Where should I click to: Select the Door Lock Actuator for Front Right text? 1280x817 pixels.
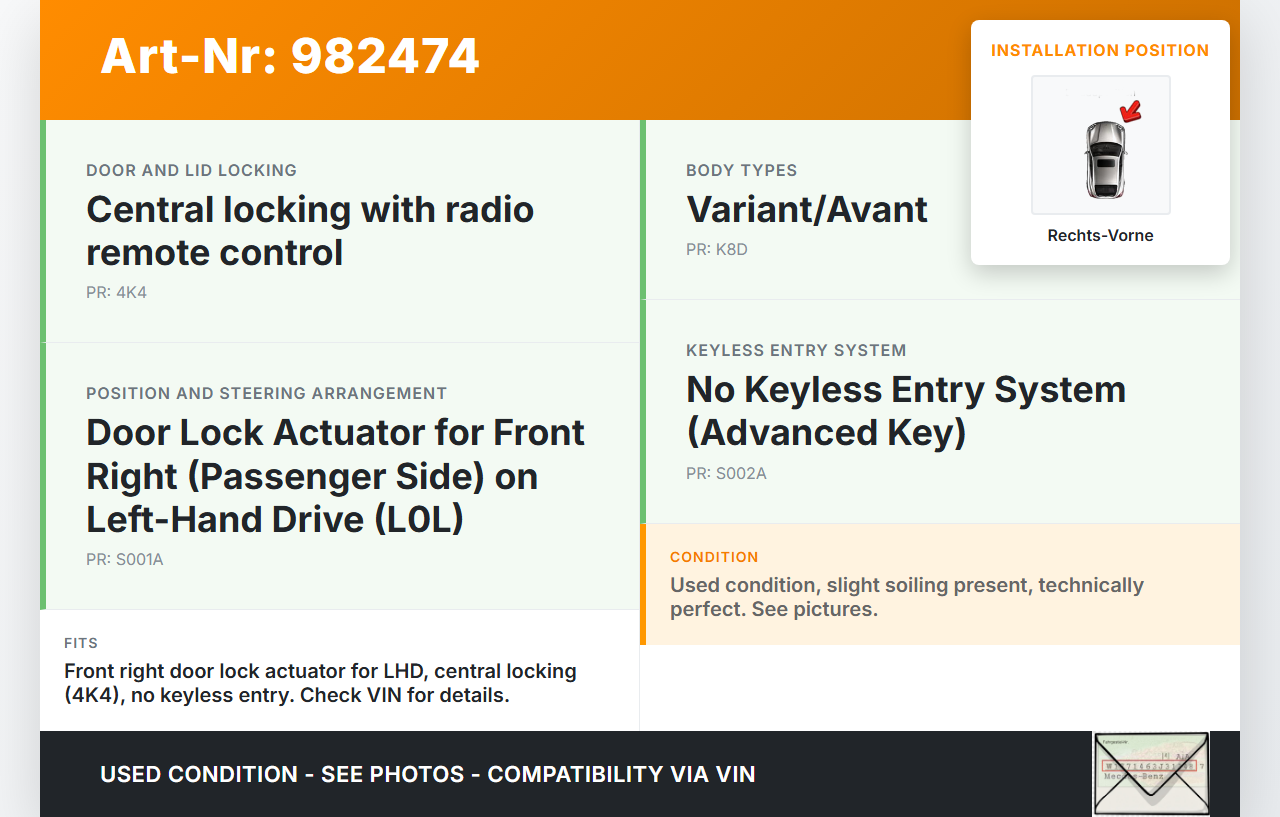(335, 476)
